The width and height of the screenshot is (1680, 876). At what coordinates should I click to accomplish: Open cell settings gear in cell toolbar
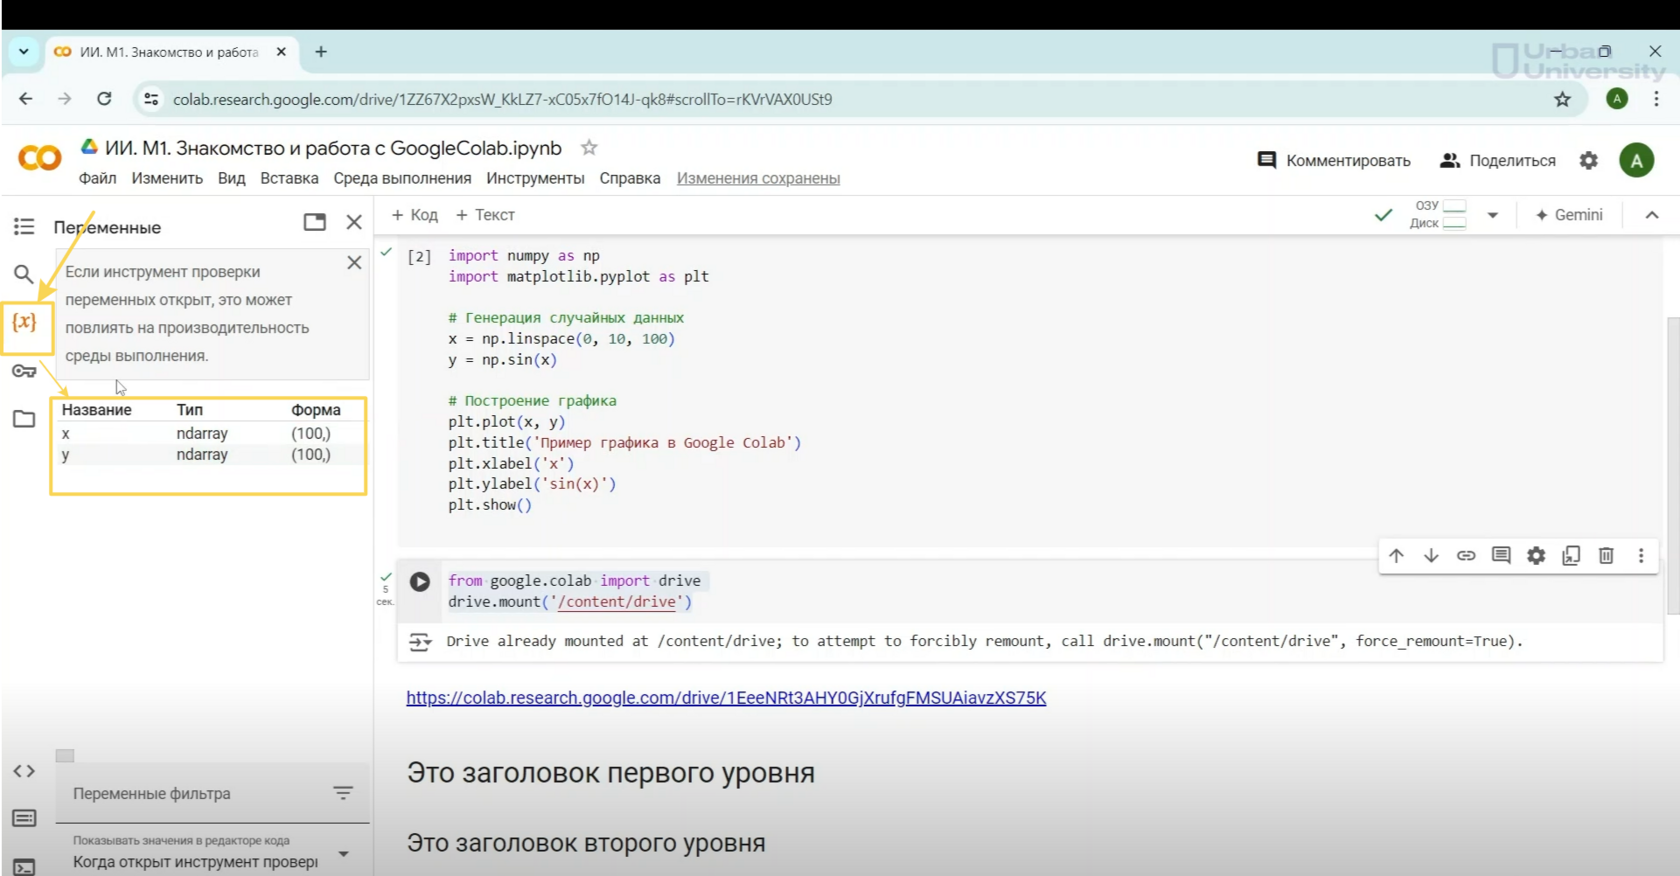tap(1536, 556)
